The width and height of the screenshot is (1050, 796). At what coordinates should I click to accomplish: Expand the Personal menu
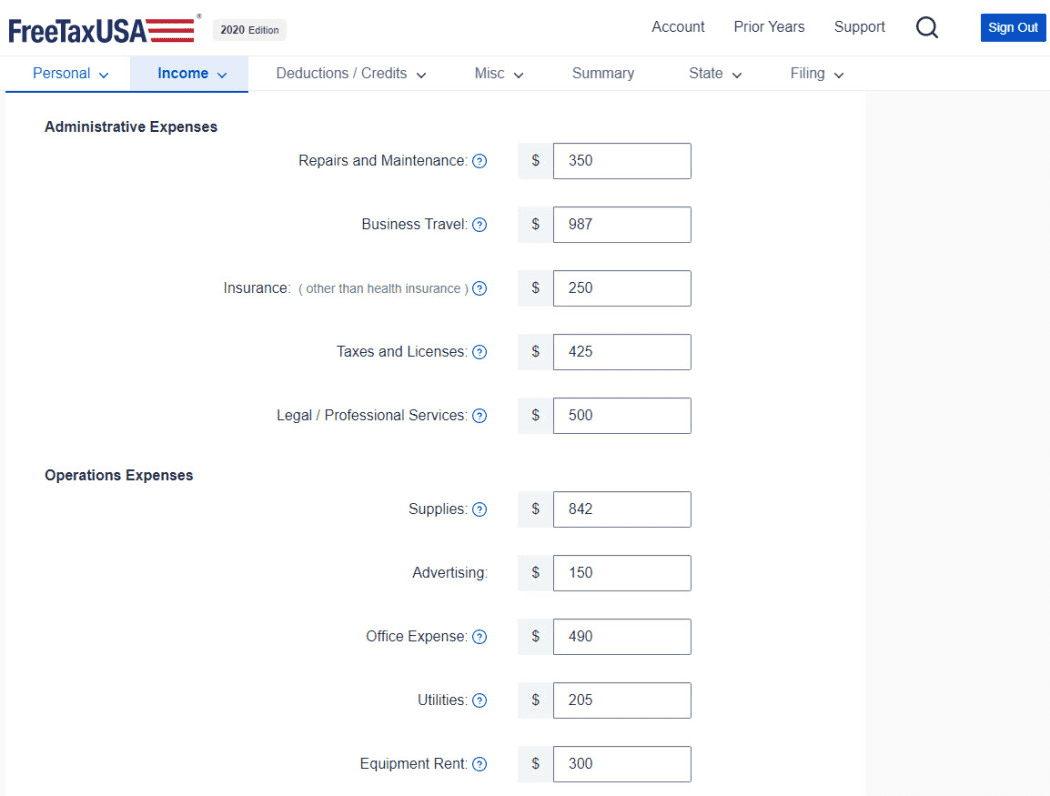click(70, 74)
